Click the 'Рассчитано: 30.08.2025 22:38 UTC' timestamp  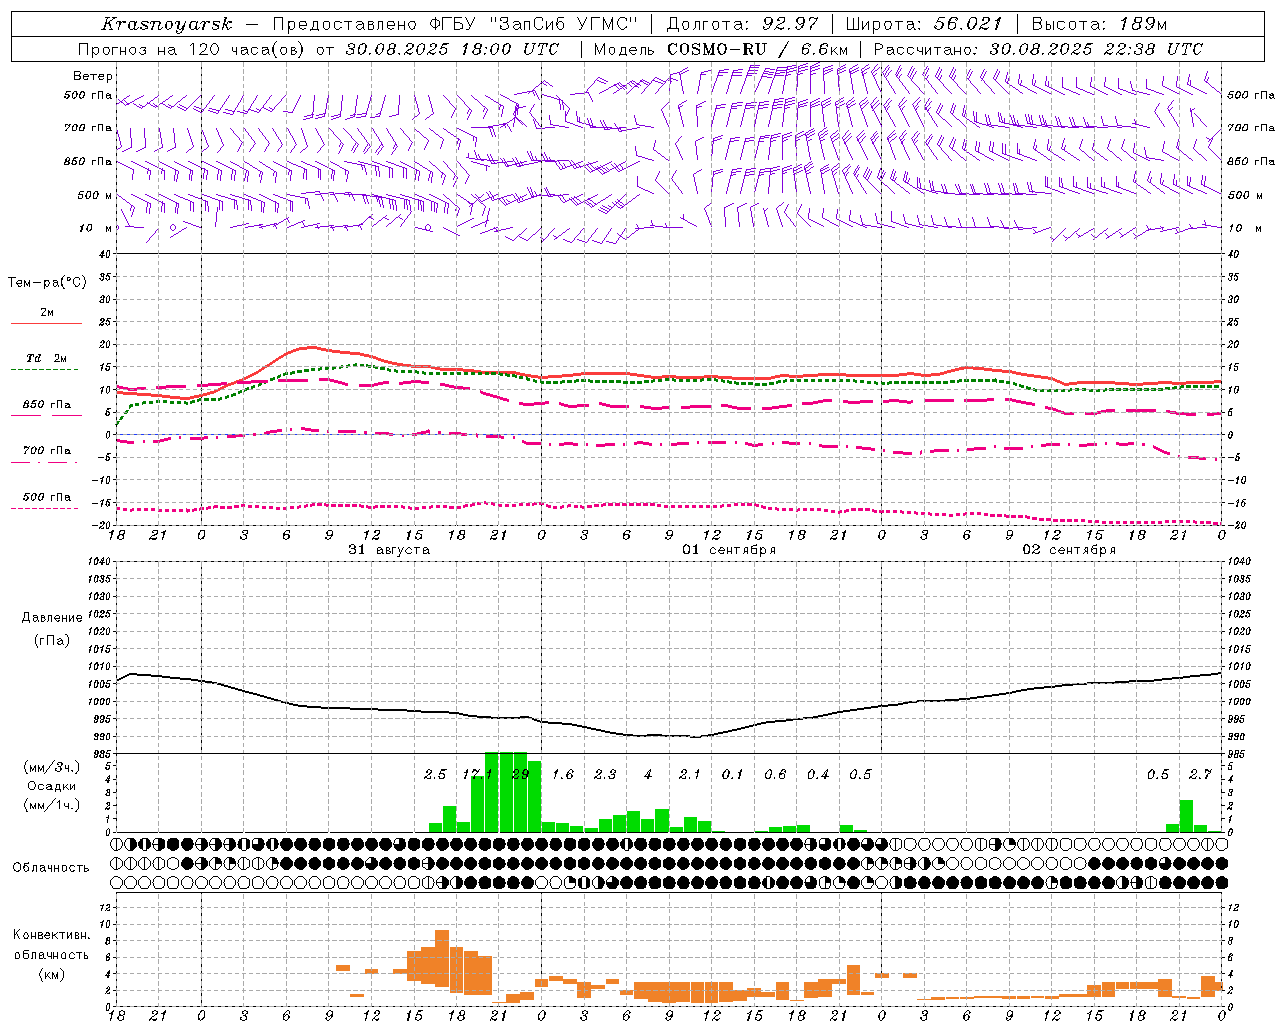(1038, 49)
